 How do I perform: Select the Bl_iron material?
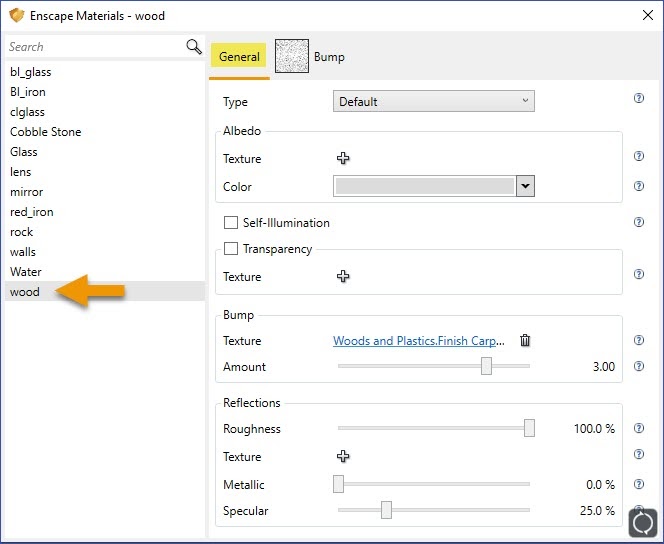click(105, 92)
